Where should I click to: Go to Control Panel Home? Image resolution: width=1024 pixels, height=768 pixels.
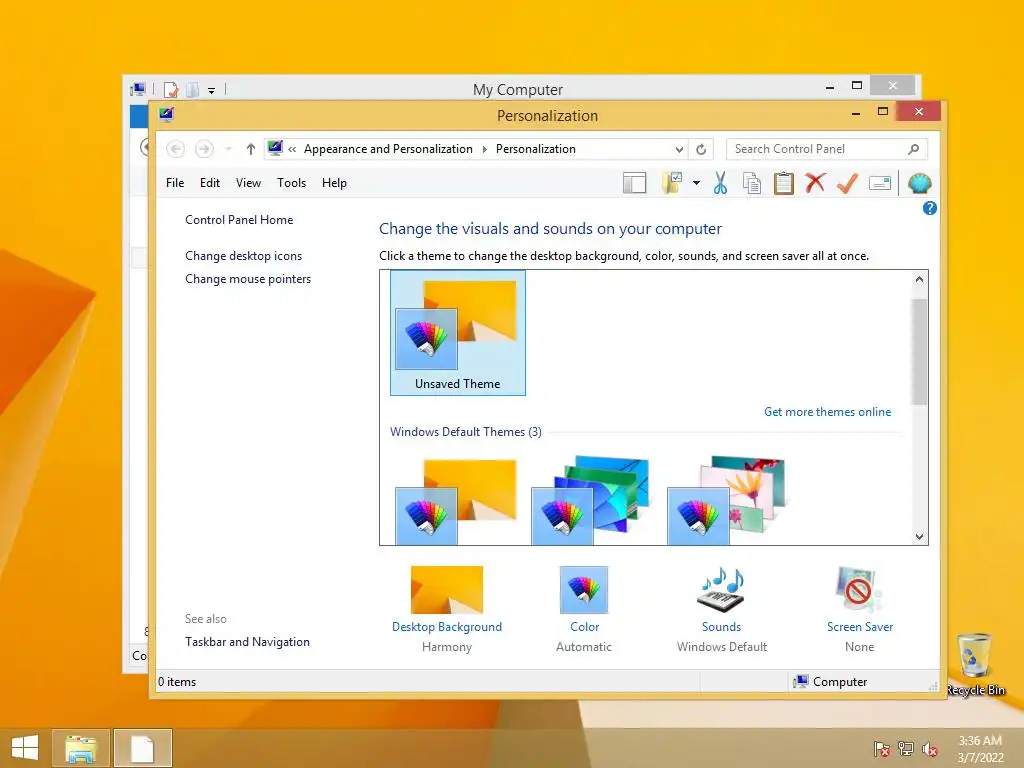pyautogui.click(x=239, y=220)
